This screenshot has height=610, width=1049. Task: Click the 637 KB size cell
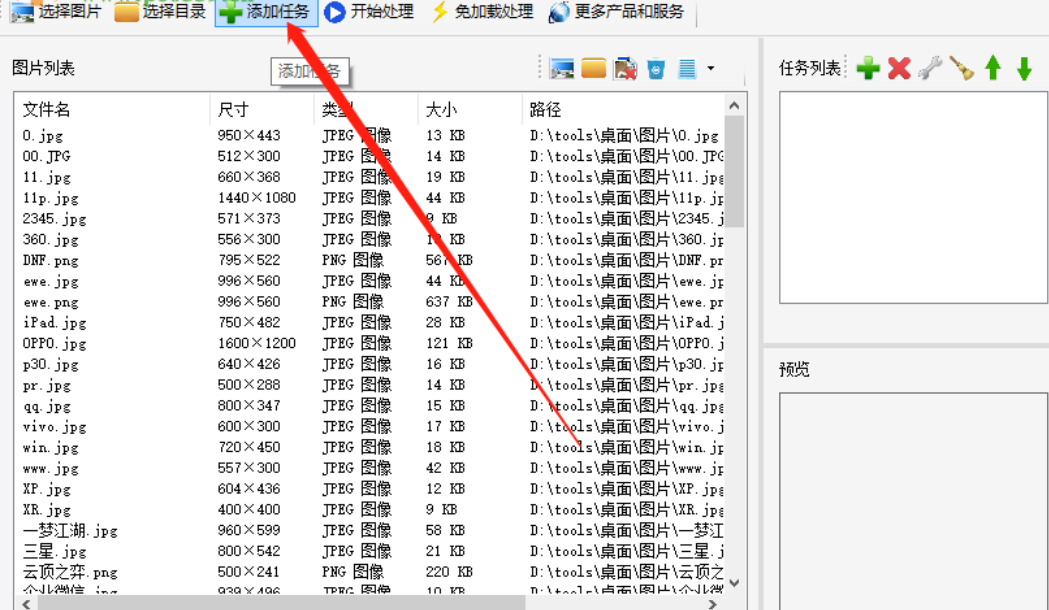point(449,302)
